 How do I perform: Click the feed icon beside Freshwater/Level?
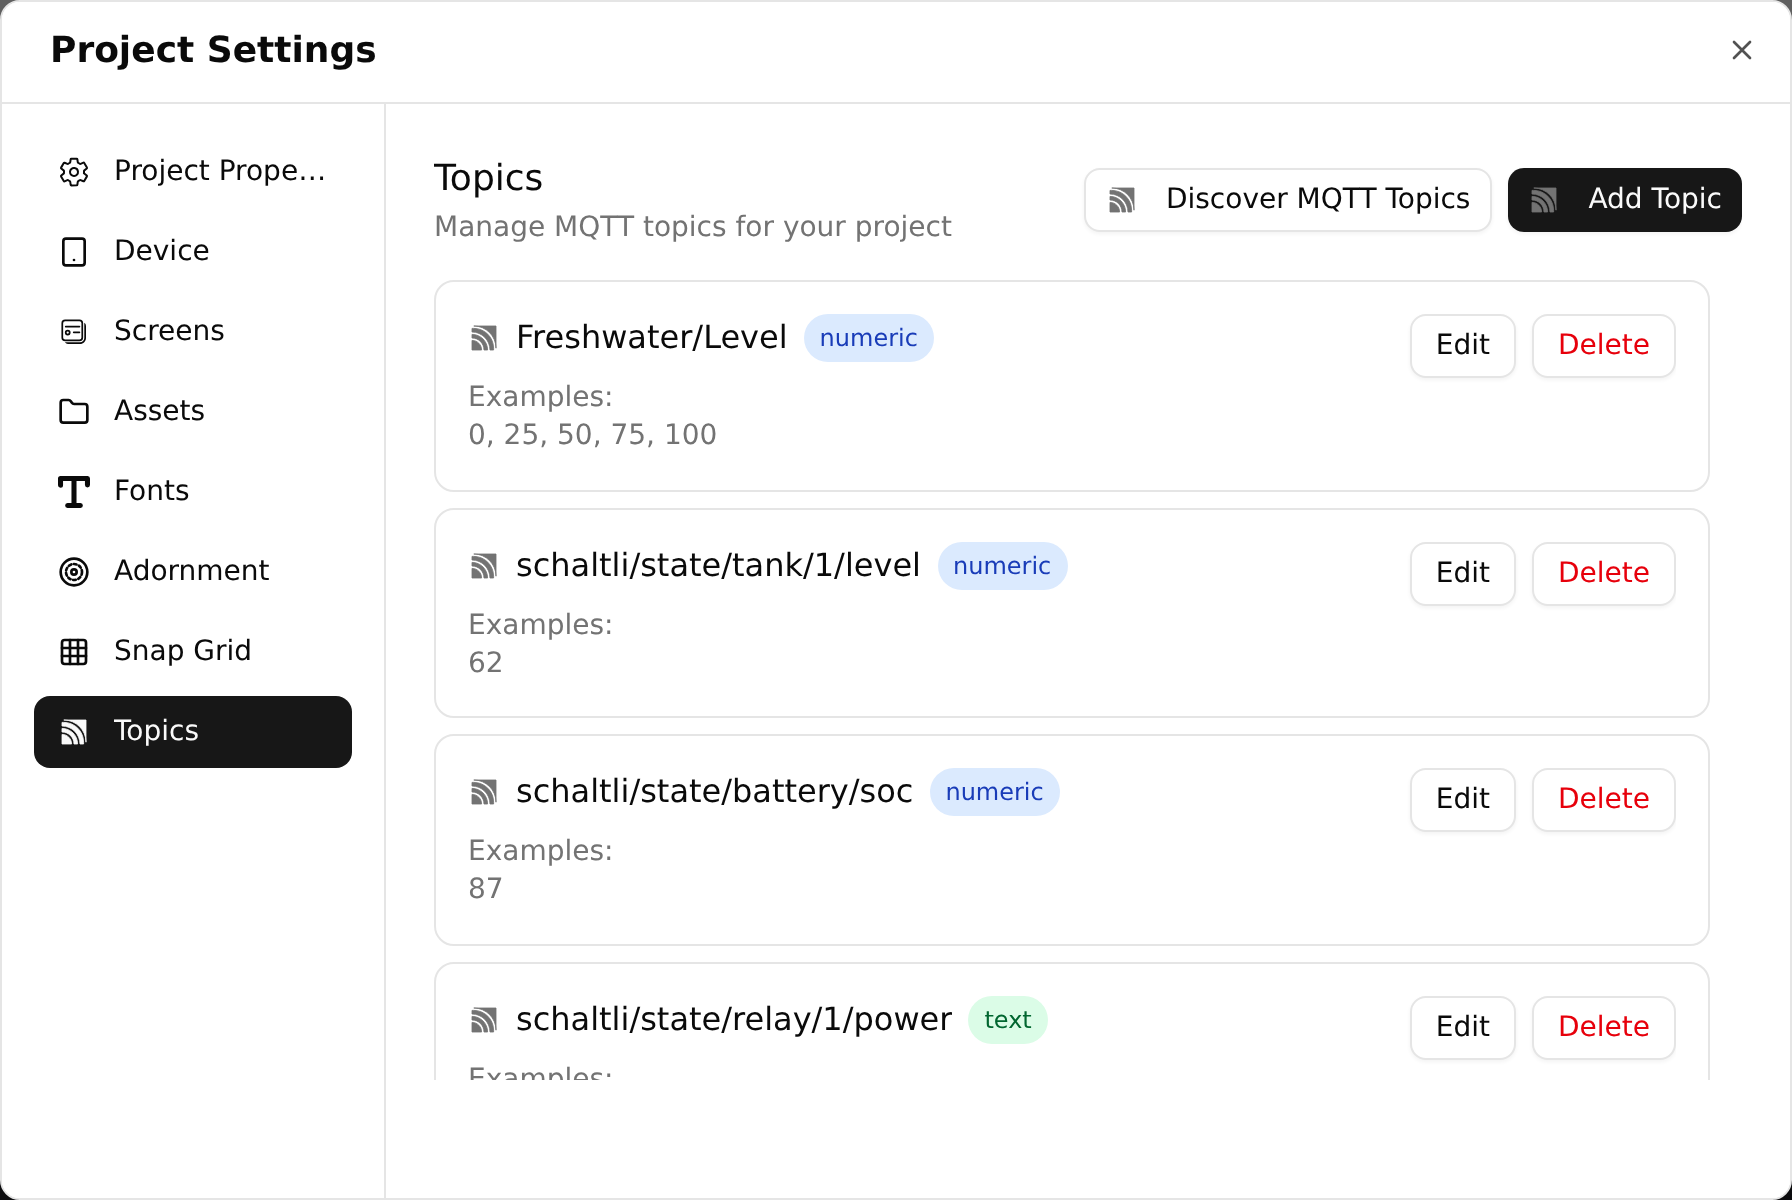tap(484, 338)
